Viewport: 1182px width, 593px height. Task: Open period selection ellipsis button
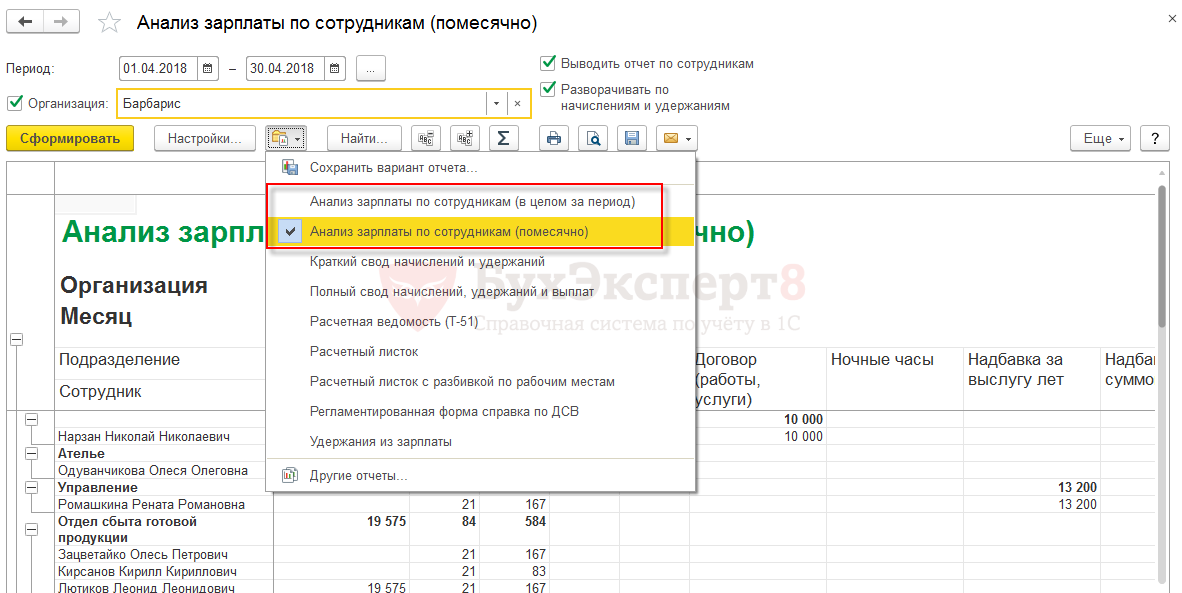coord(370,68)
